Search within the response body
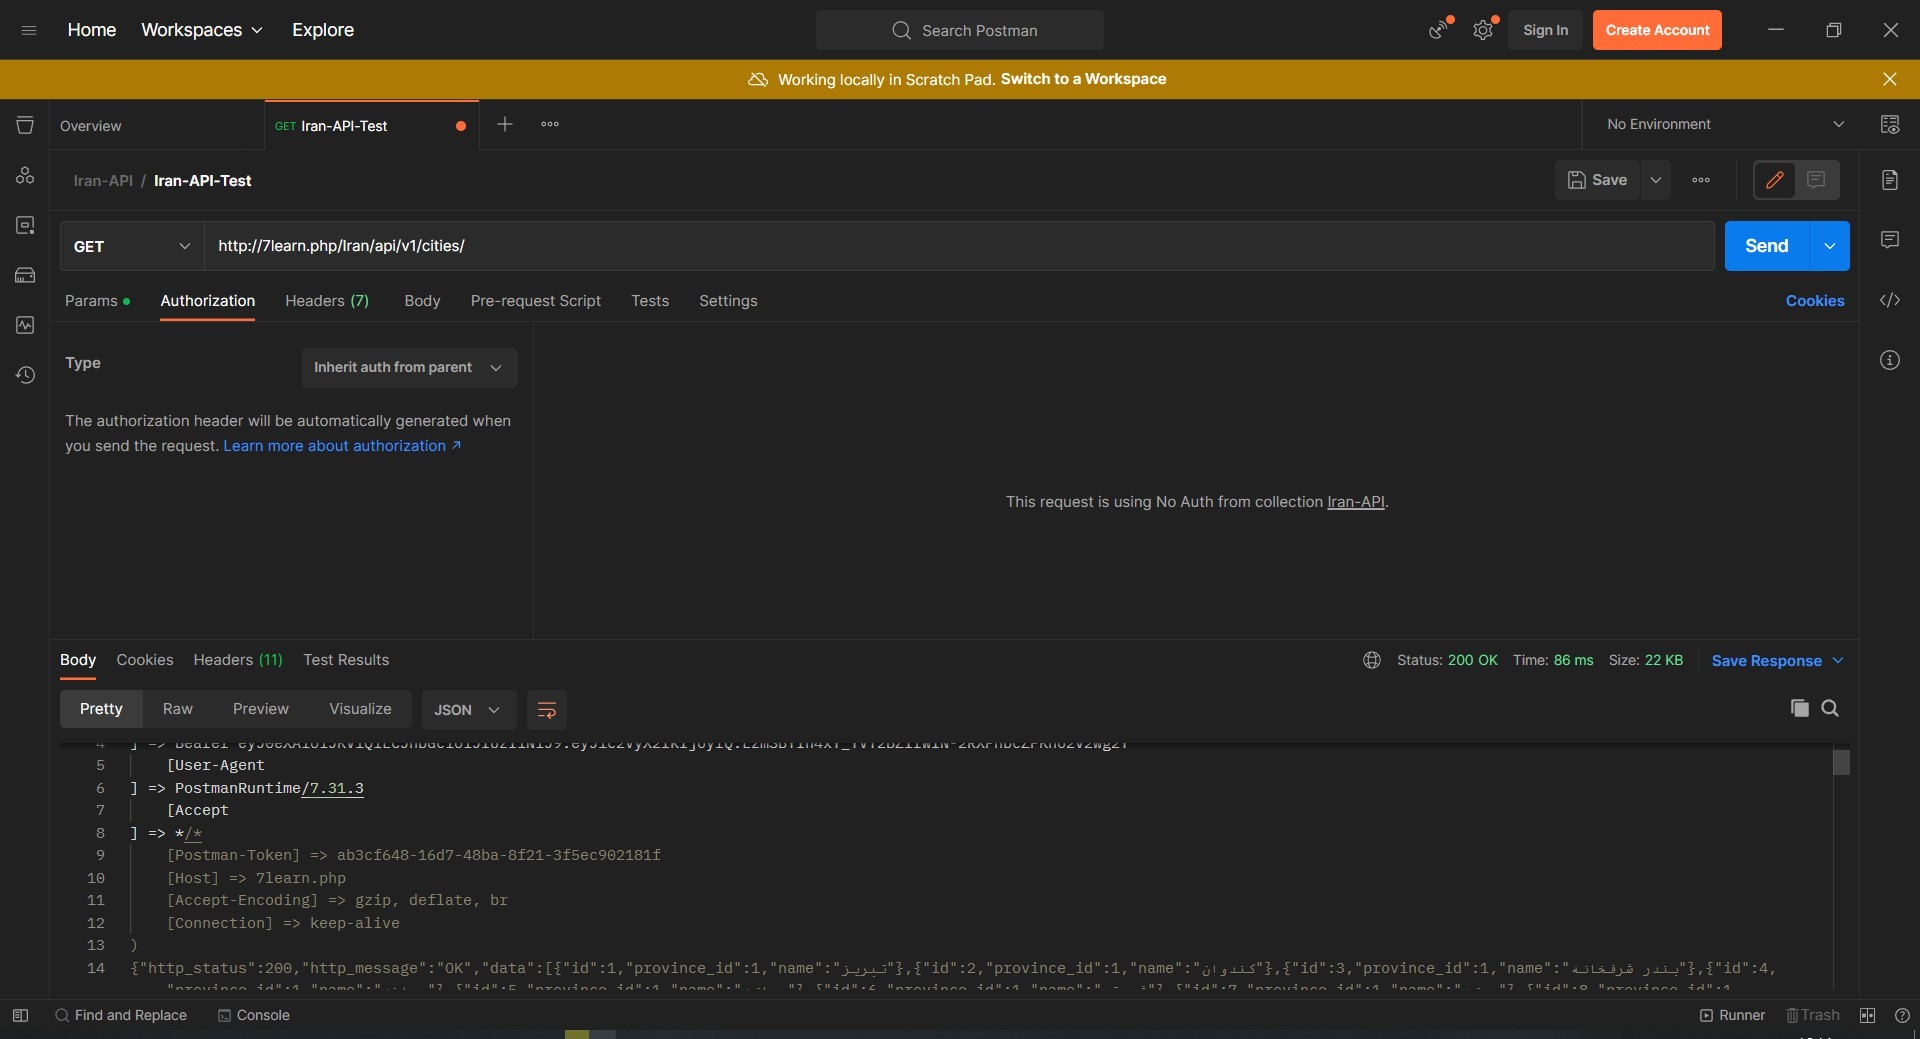The height and width of the screenshot is (1039, 1920). 1830,708
